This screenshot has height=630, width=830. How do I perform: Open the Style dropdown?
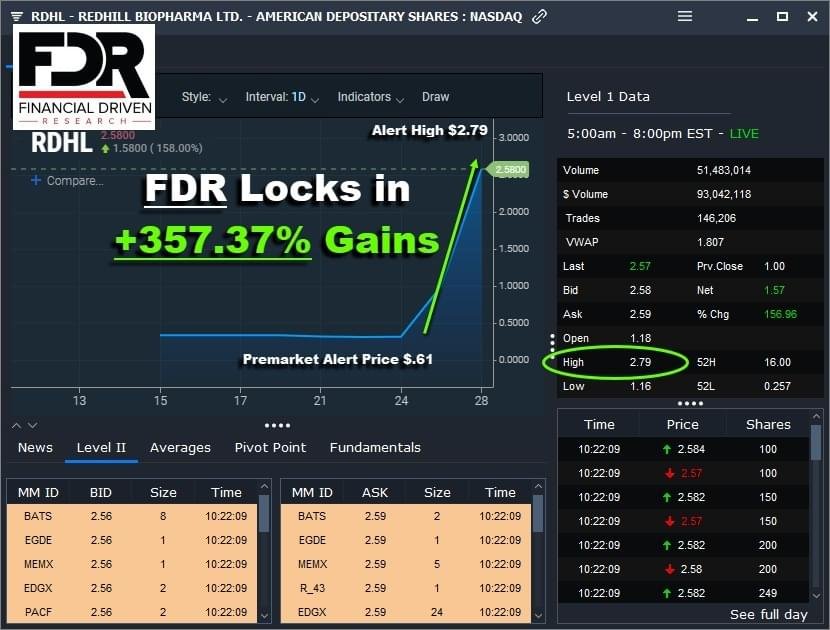coord(204,97)
